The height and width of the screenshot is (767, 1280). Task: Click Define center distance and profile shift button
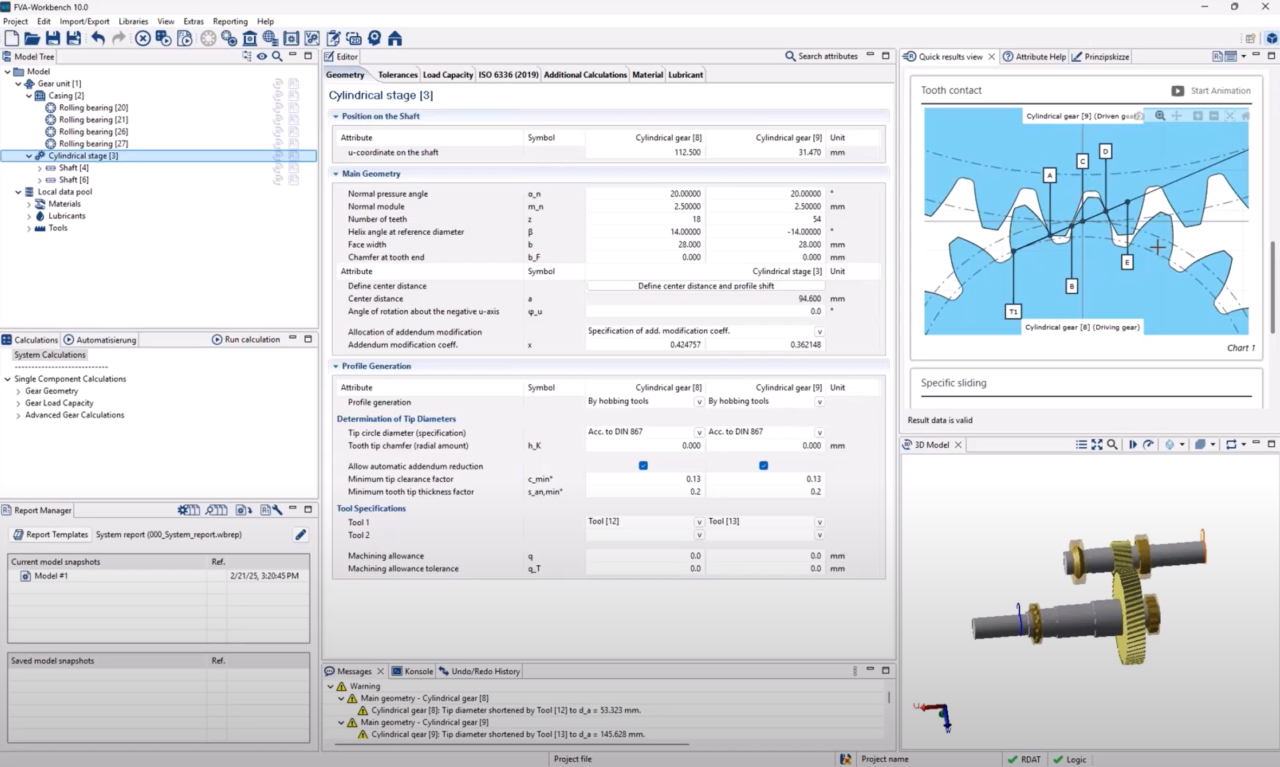(706, 286)
